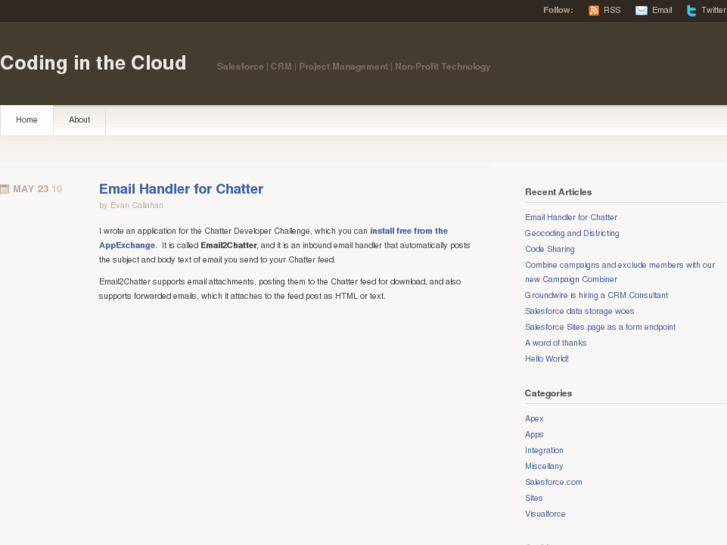Follow the install free from the AppExchange link
Image resolution: width=727 pixels, height=545 pixels.
(x=408, y=231)
